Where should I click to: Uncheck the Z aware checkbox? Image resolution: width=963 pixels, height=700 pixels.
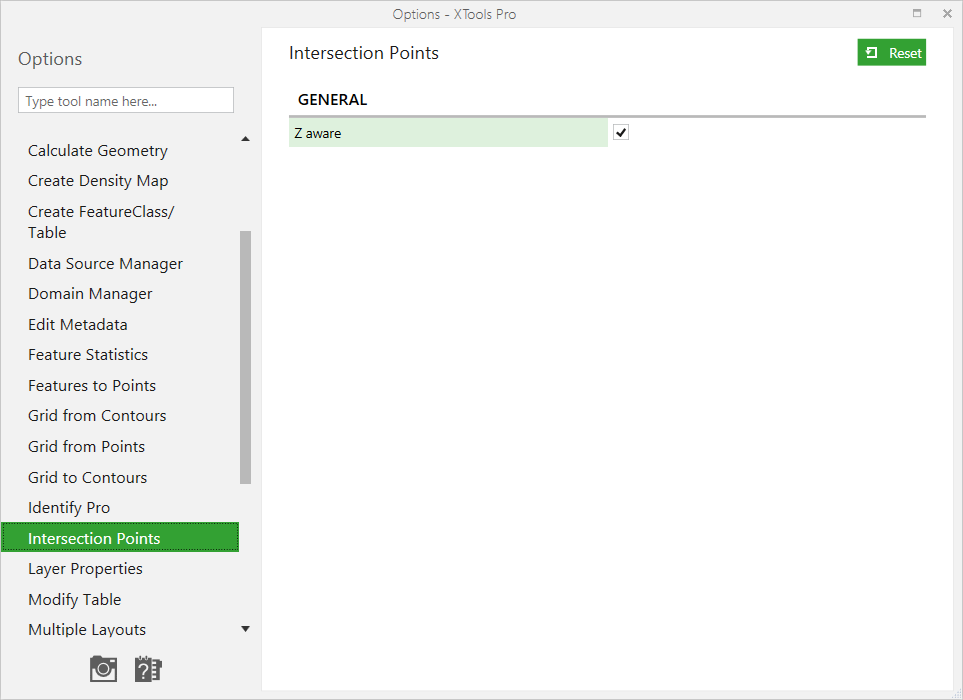point(621,133)
